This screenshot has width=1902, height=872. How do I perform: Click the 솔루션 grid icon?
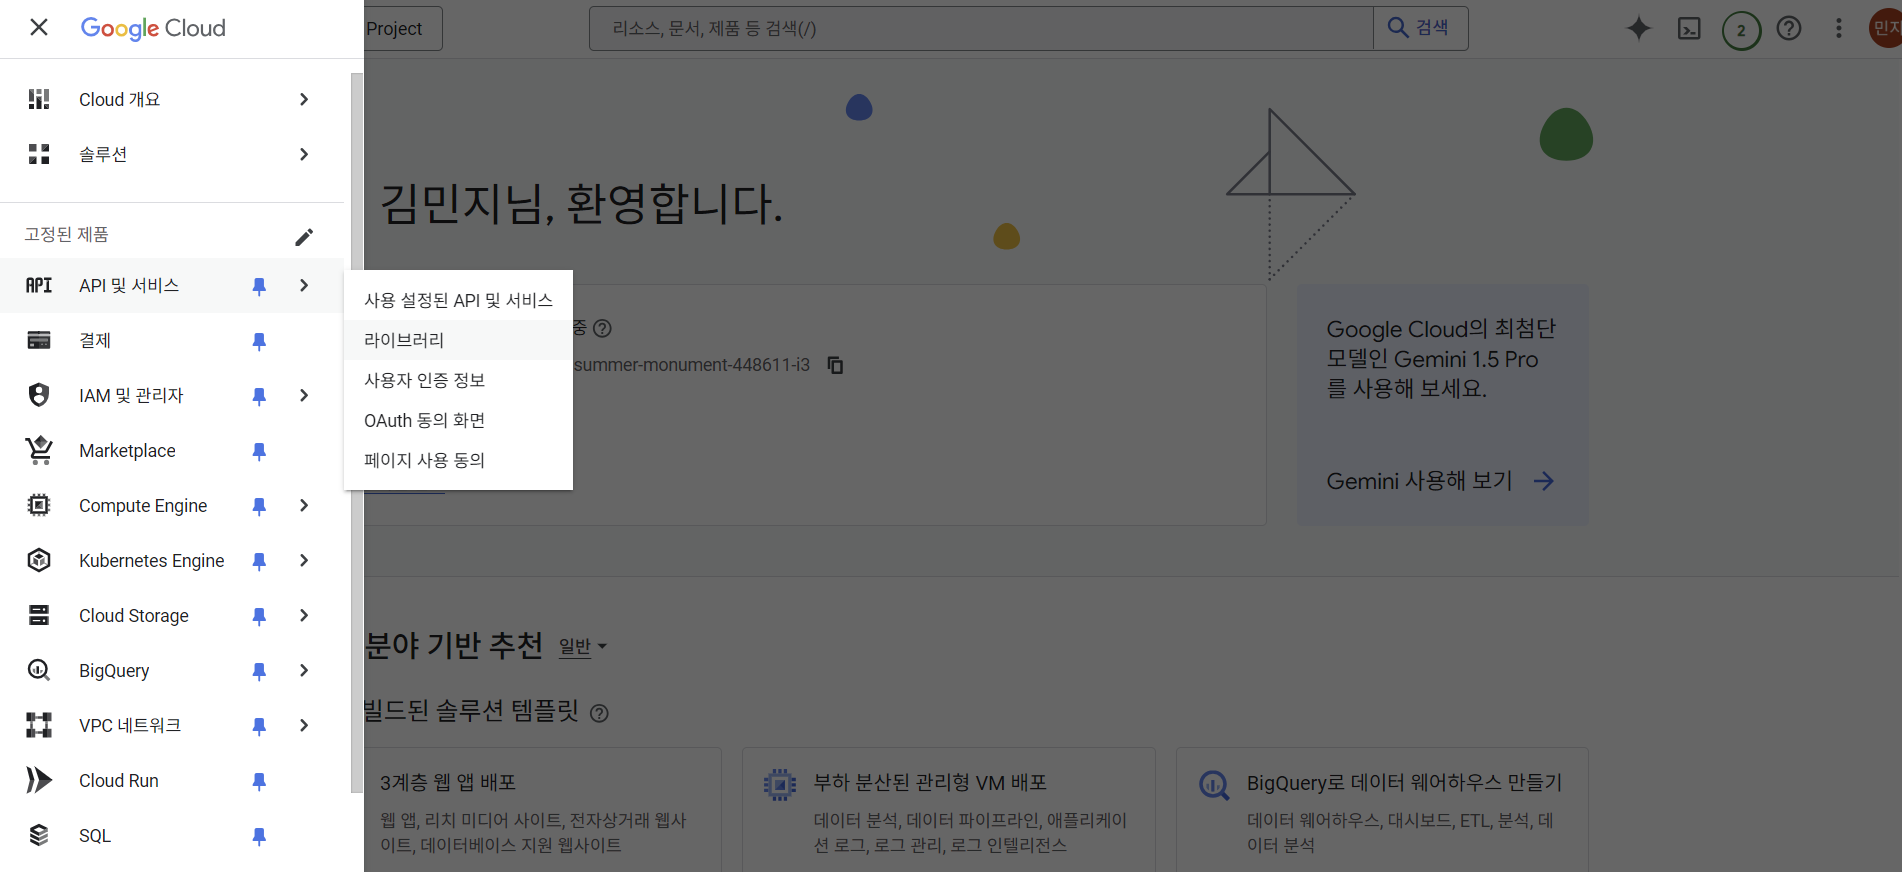(39, 154)
